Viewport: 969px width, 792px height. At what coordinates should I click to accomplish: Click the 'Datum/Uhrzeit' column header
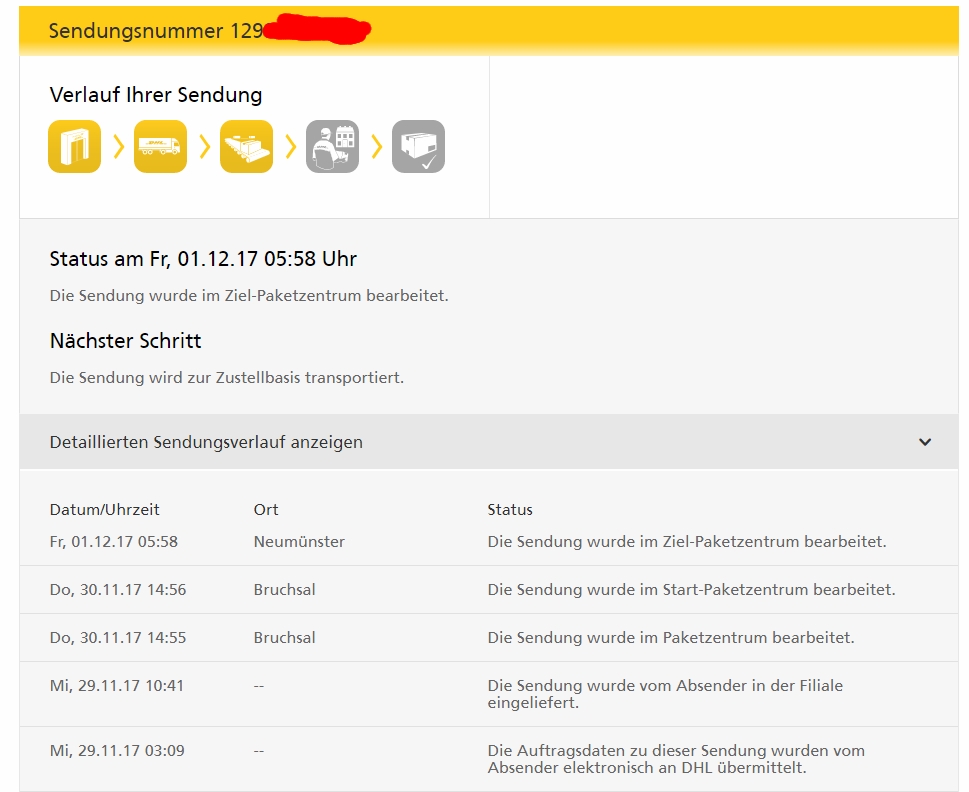tap(105, 510)
